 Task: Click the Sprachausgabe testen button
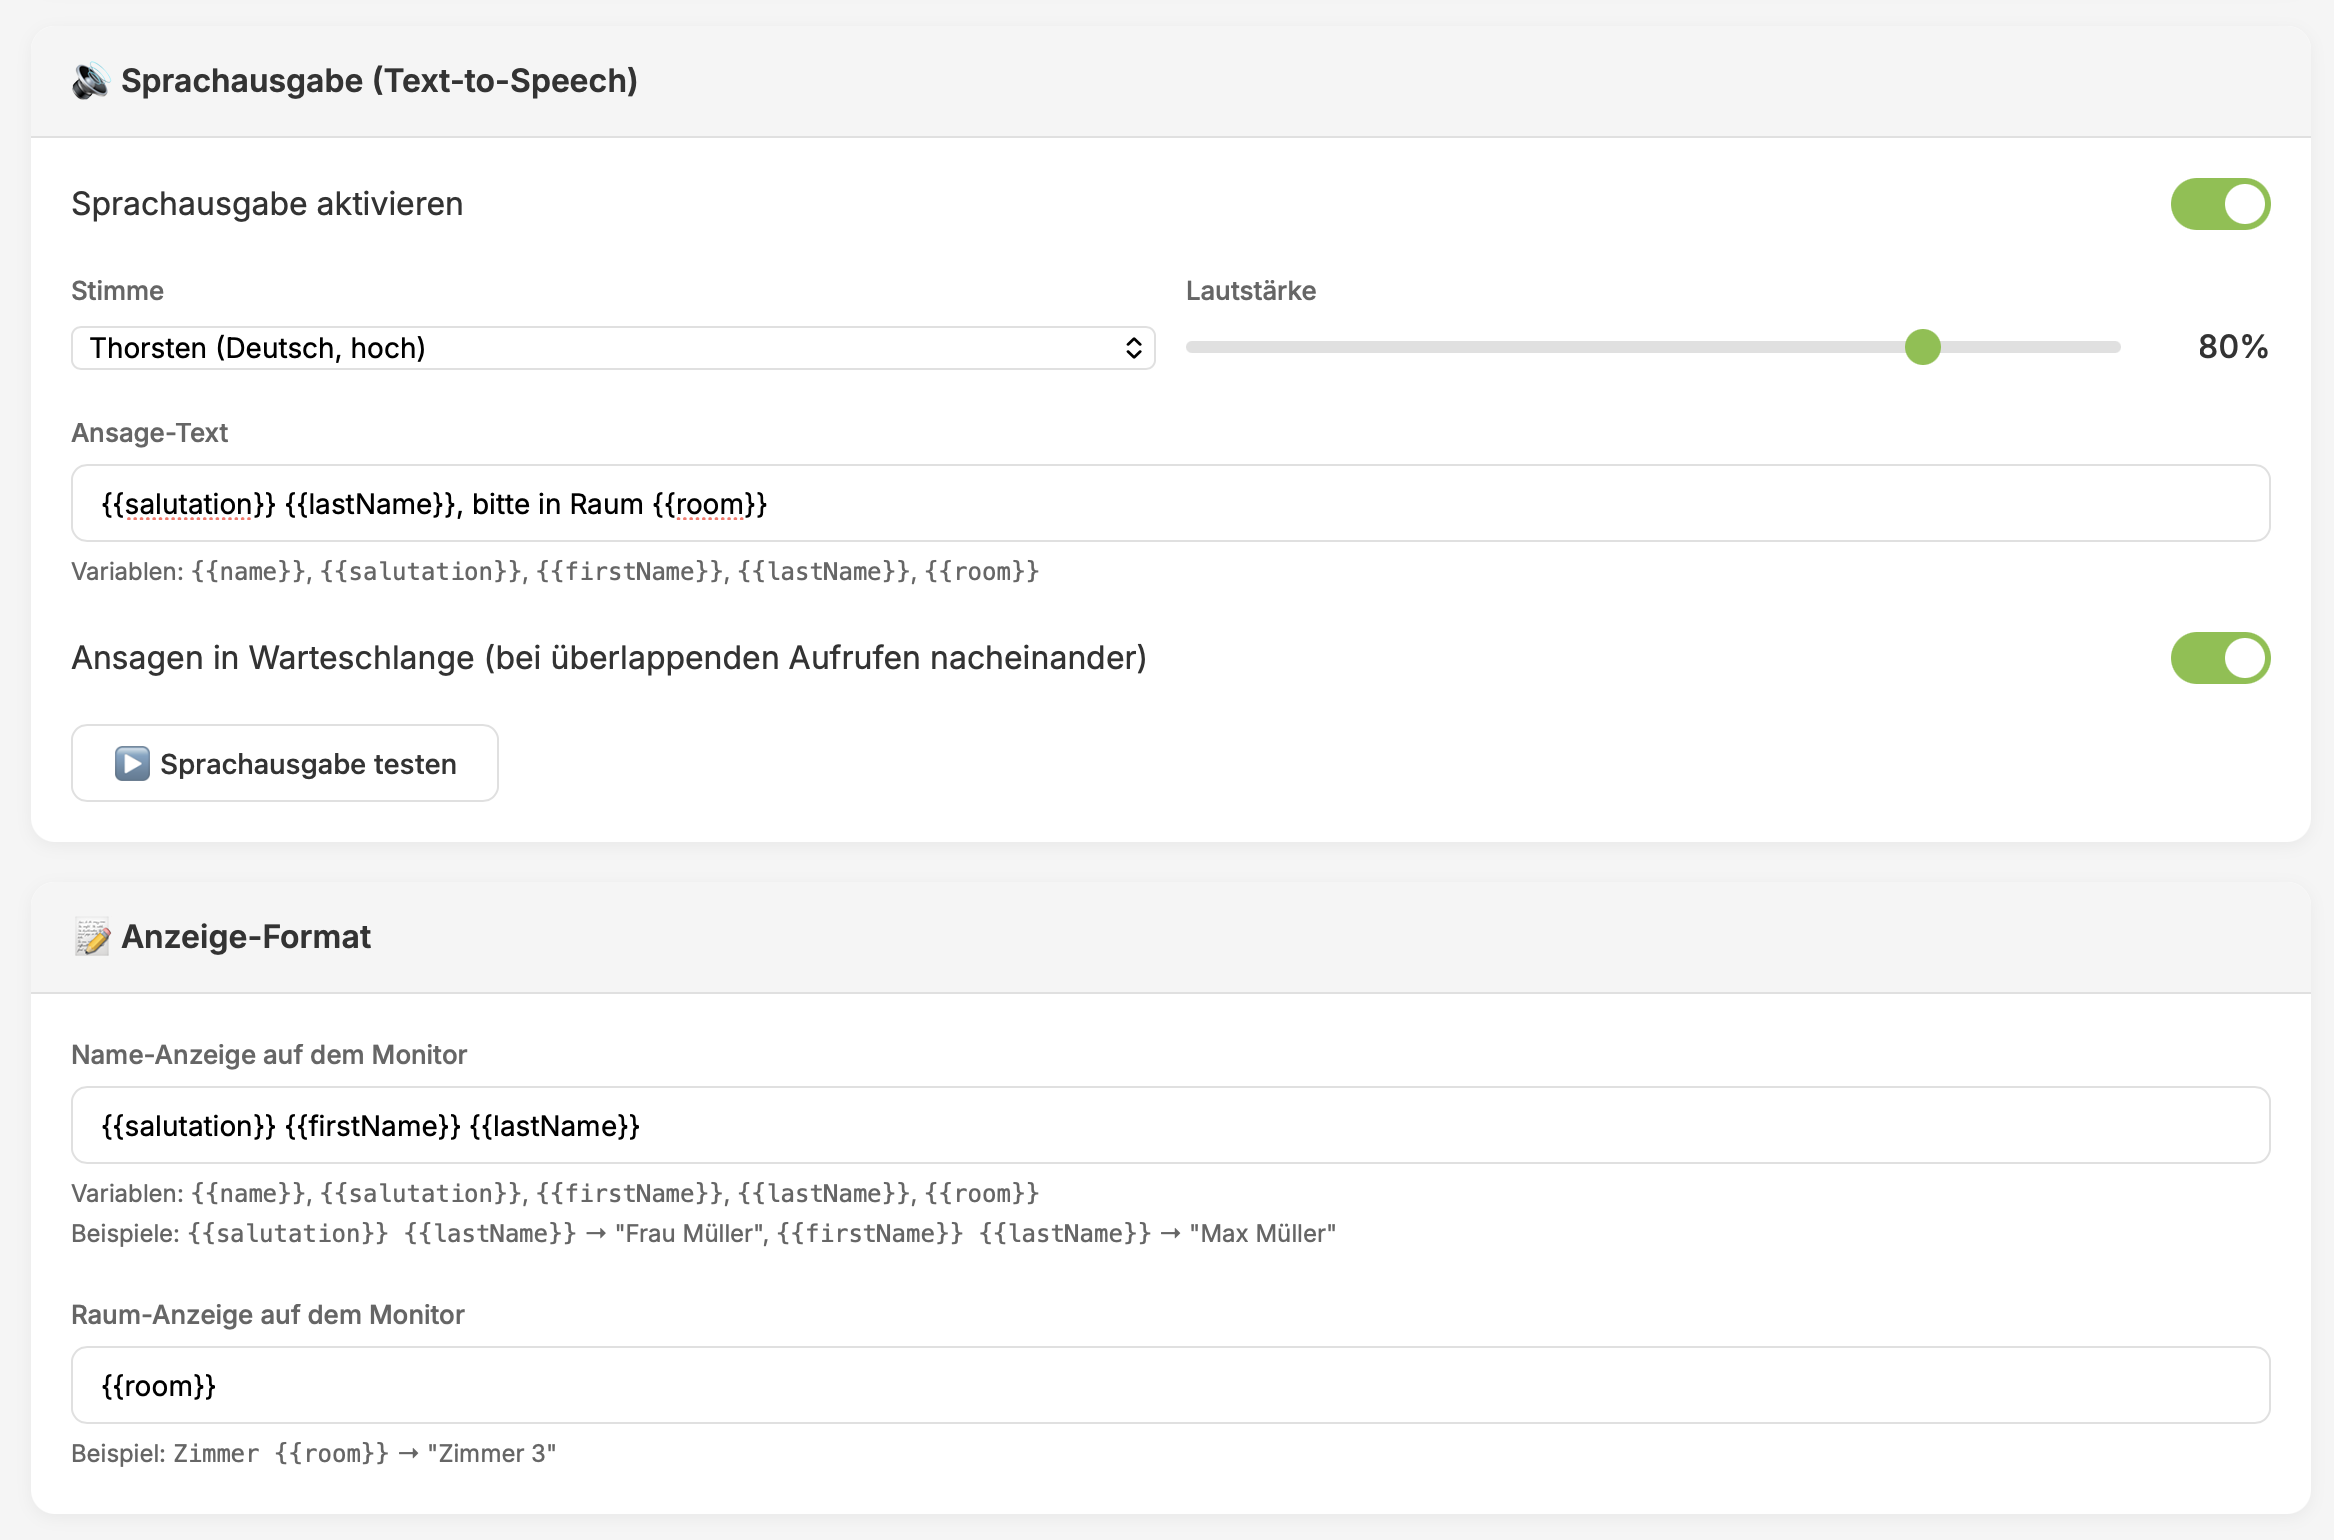point(285,763)
